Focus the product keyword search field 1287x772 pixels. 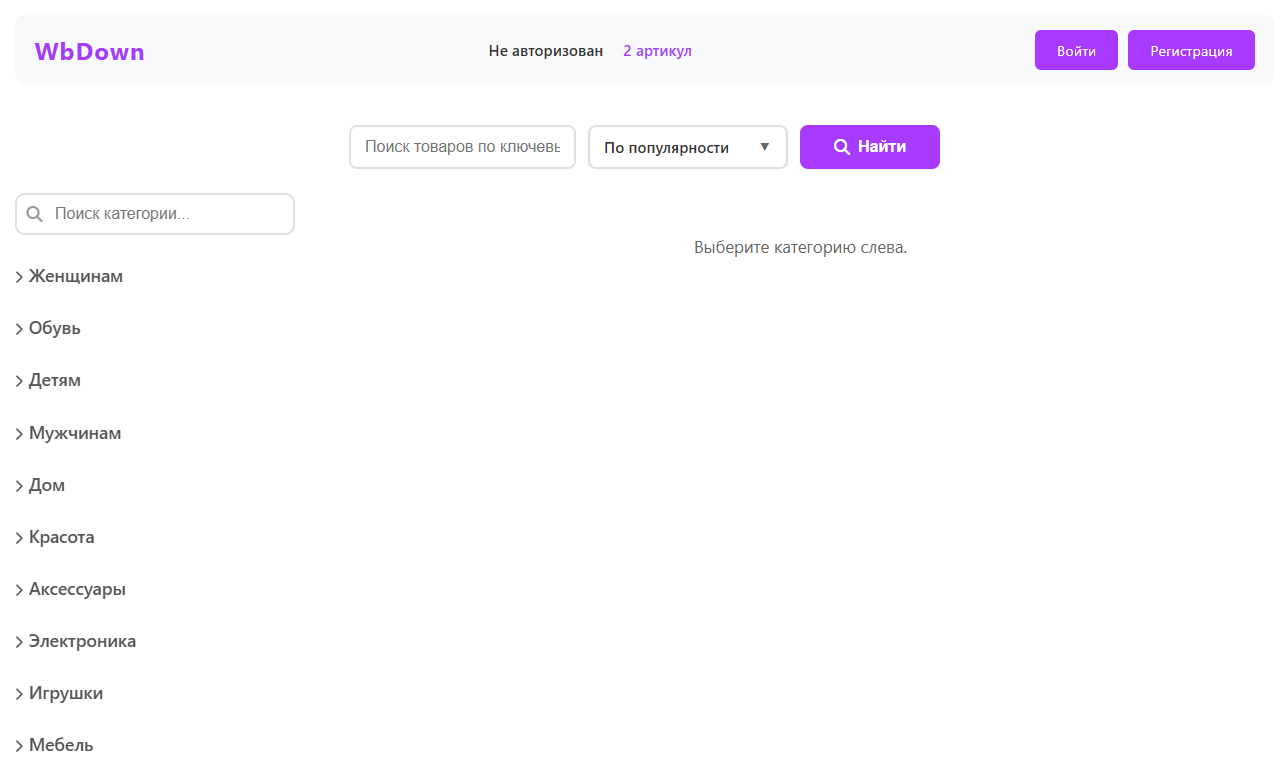pyautogui.click(x=462, y=147)
